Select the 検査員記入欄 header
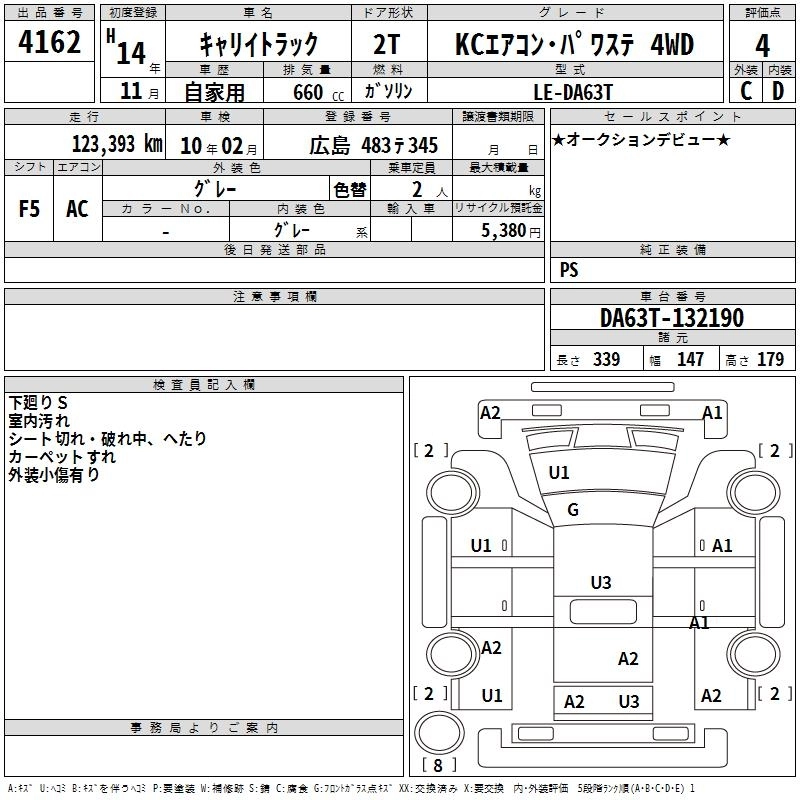The width and height of the screenshot is (800, 800). click(204, 385)
